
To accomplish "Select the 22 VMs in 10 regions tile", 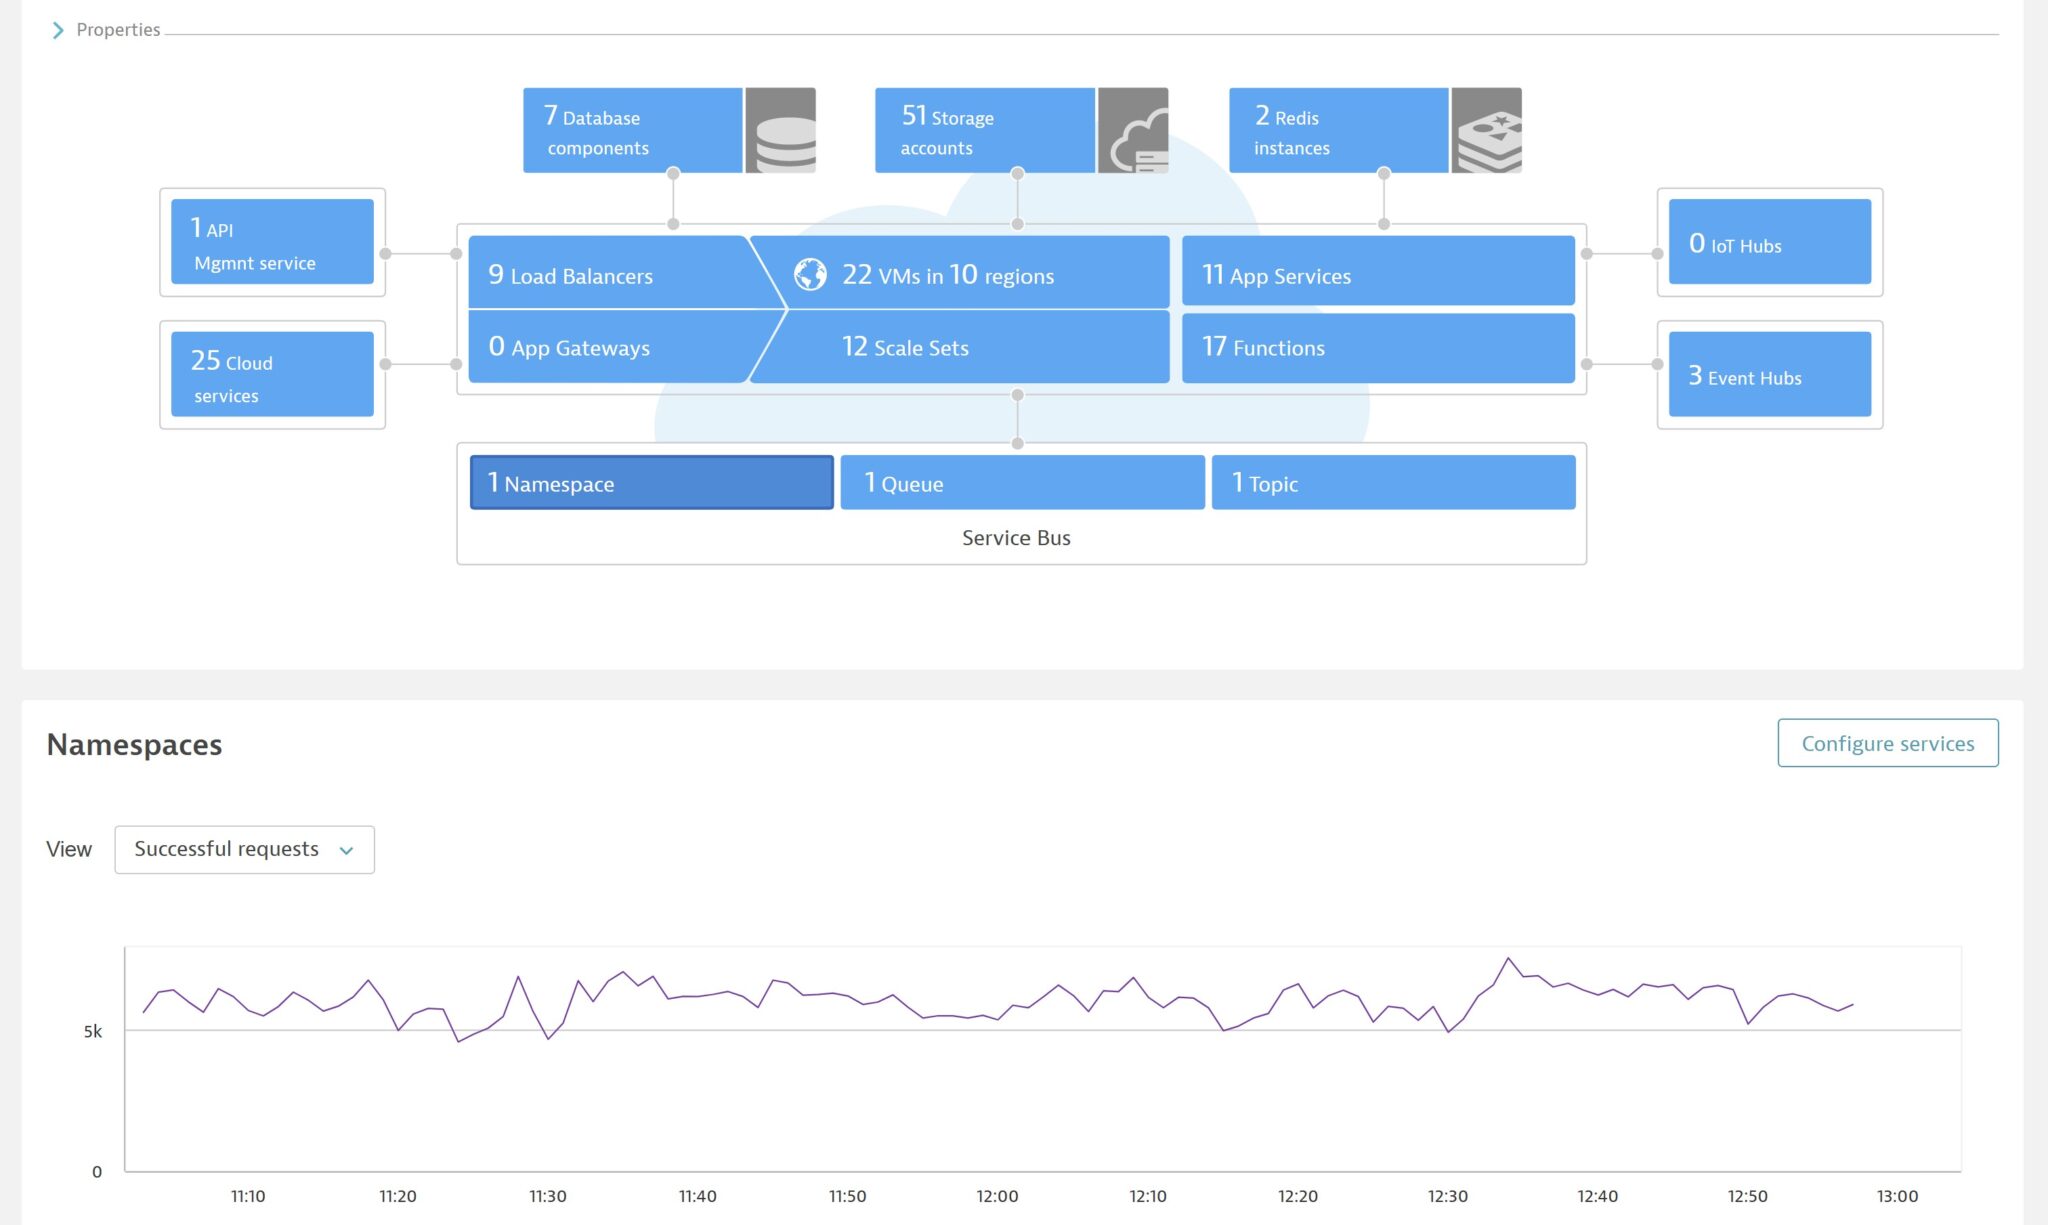I will [960, 275].
